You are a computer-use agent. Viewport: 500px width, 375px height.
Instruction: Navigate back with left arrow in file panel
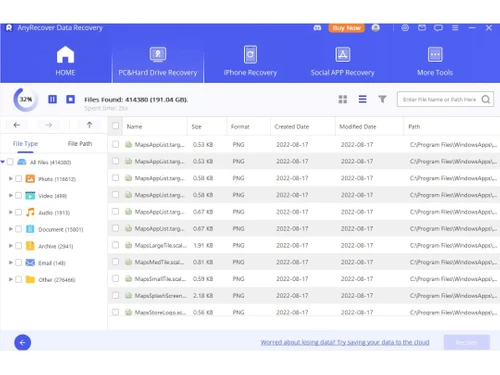point(17,125)
